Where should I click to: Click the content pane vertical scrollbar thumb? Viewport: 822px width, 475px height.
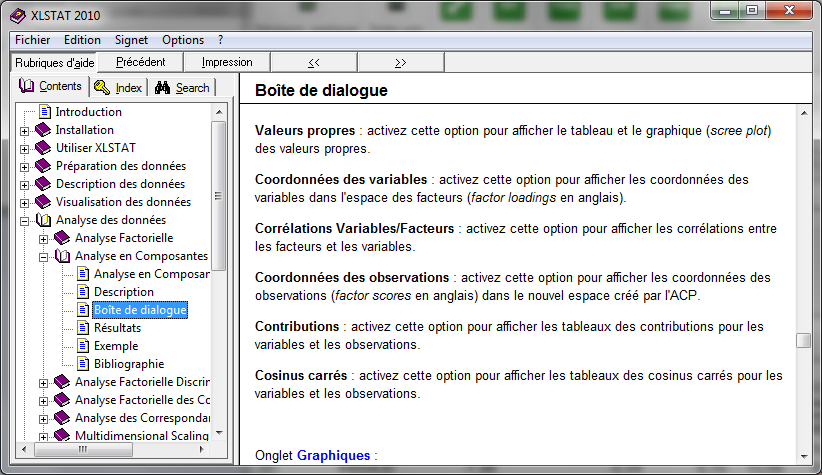[804, 340]
